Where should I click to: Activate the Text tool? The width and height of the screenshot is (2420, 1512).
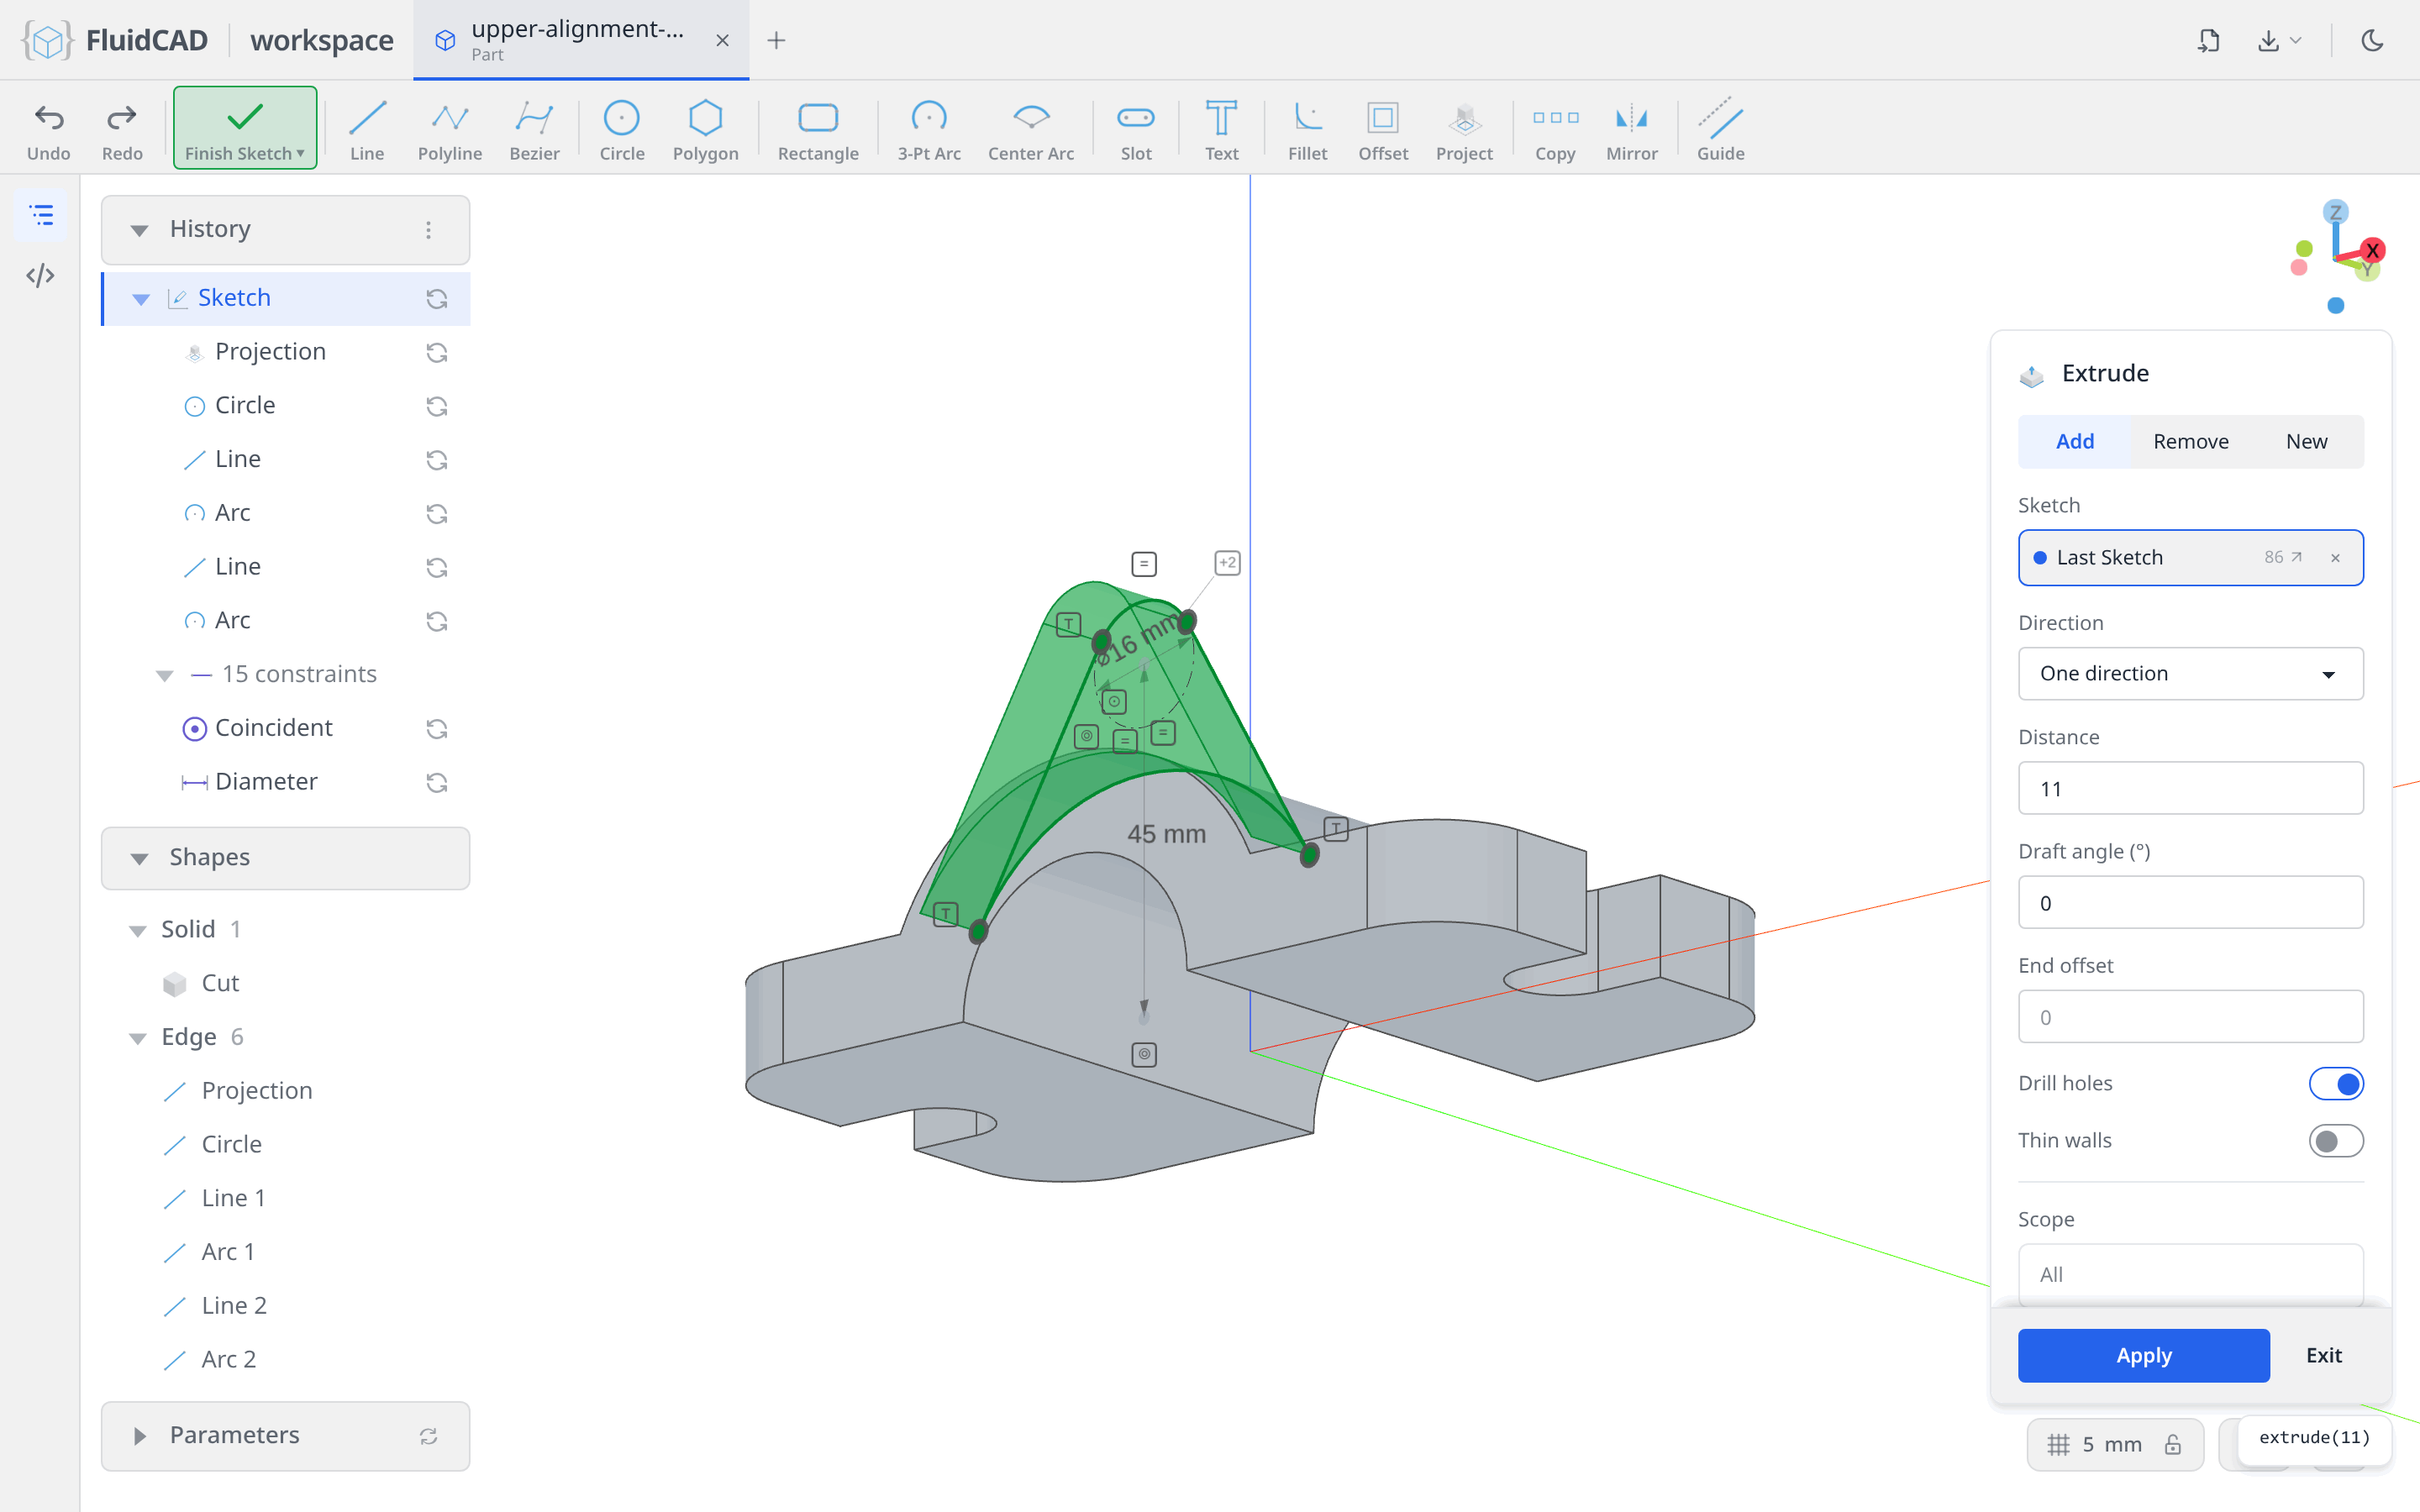[x=1221, y=130]
